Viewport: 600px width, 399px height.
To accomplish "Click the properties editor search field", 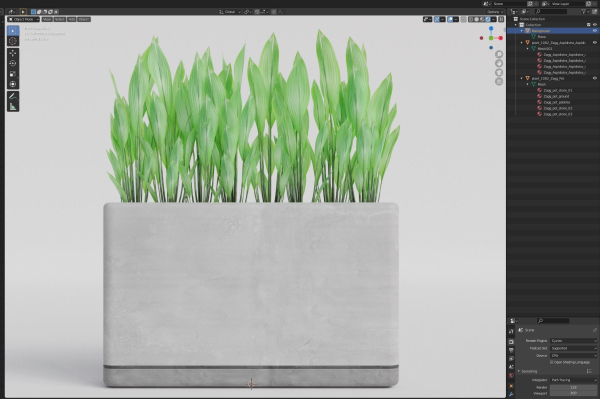I will click(553, 321).
